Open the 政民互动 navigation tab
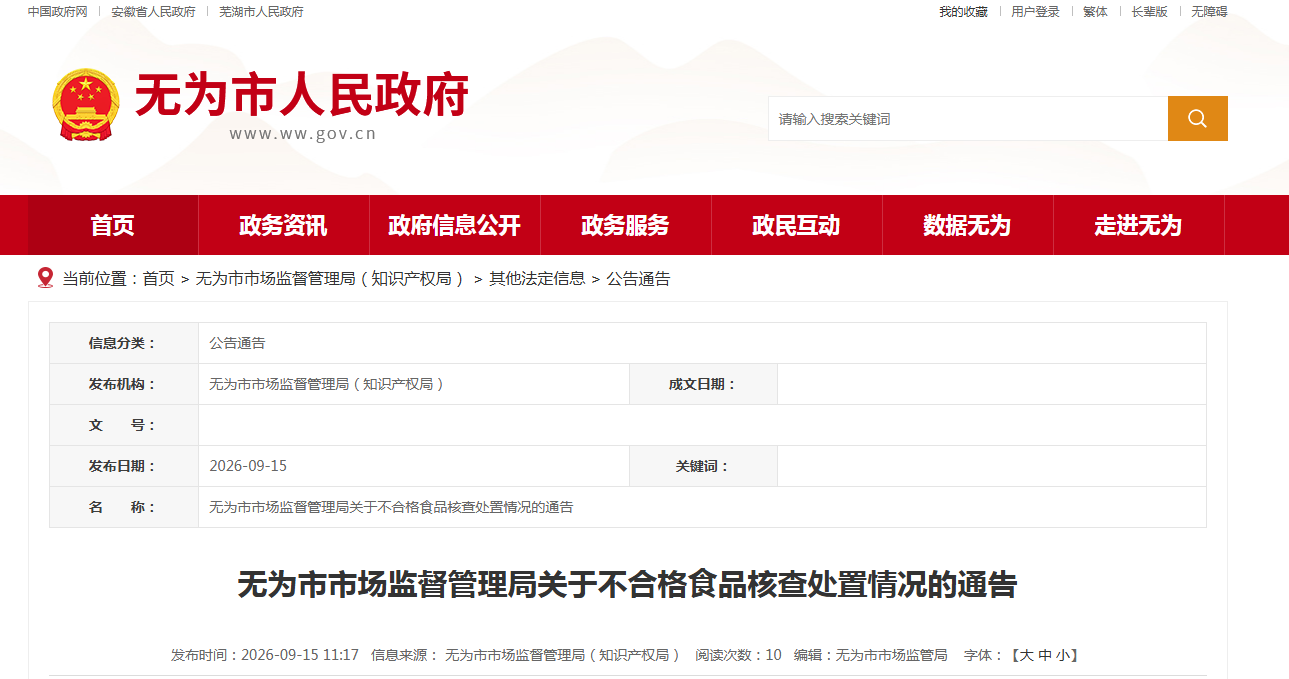The height and width of the screenshot is (679, 1289). coord(796,225)
